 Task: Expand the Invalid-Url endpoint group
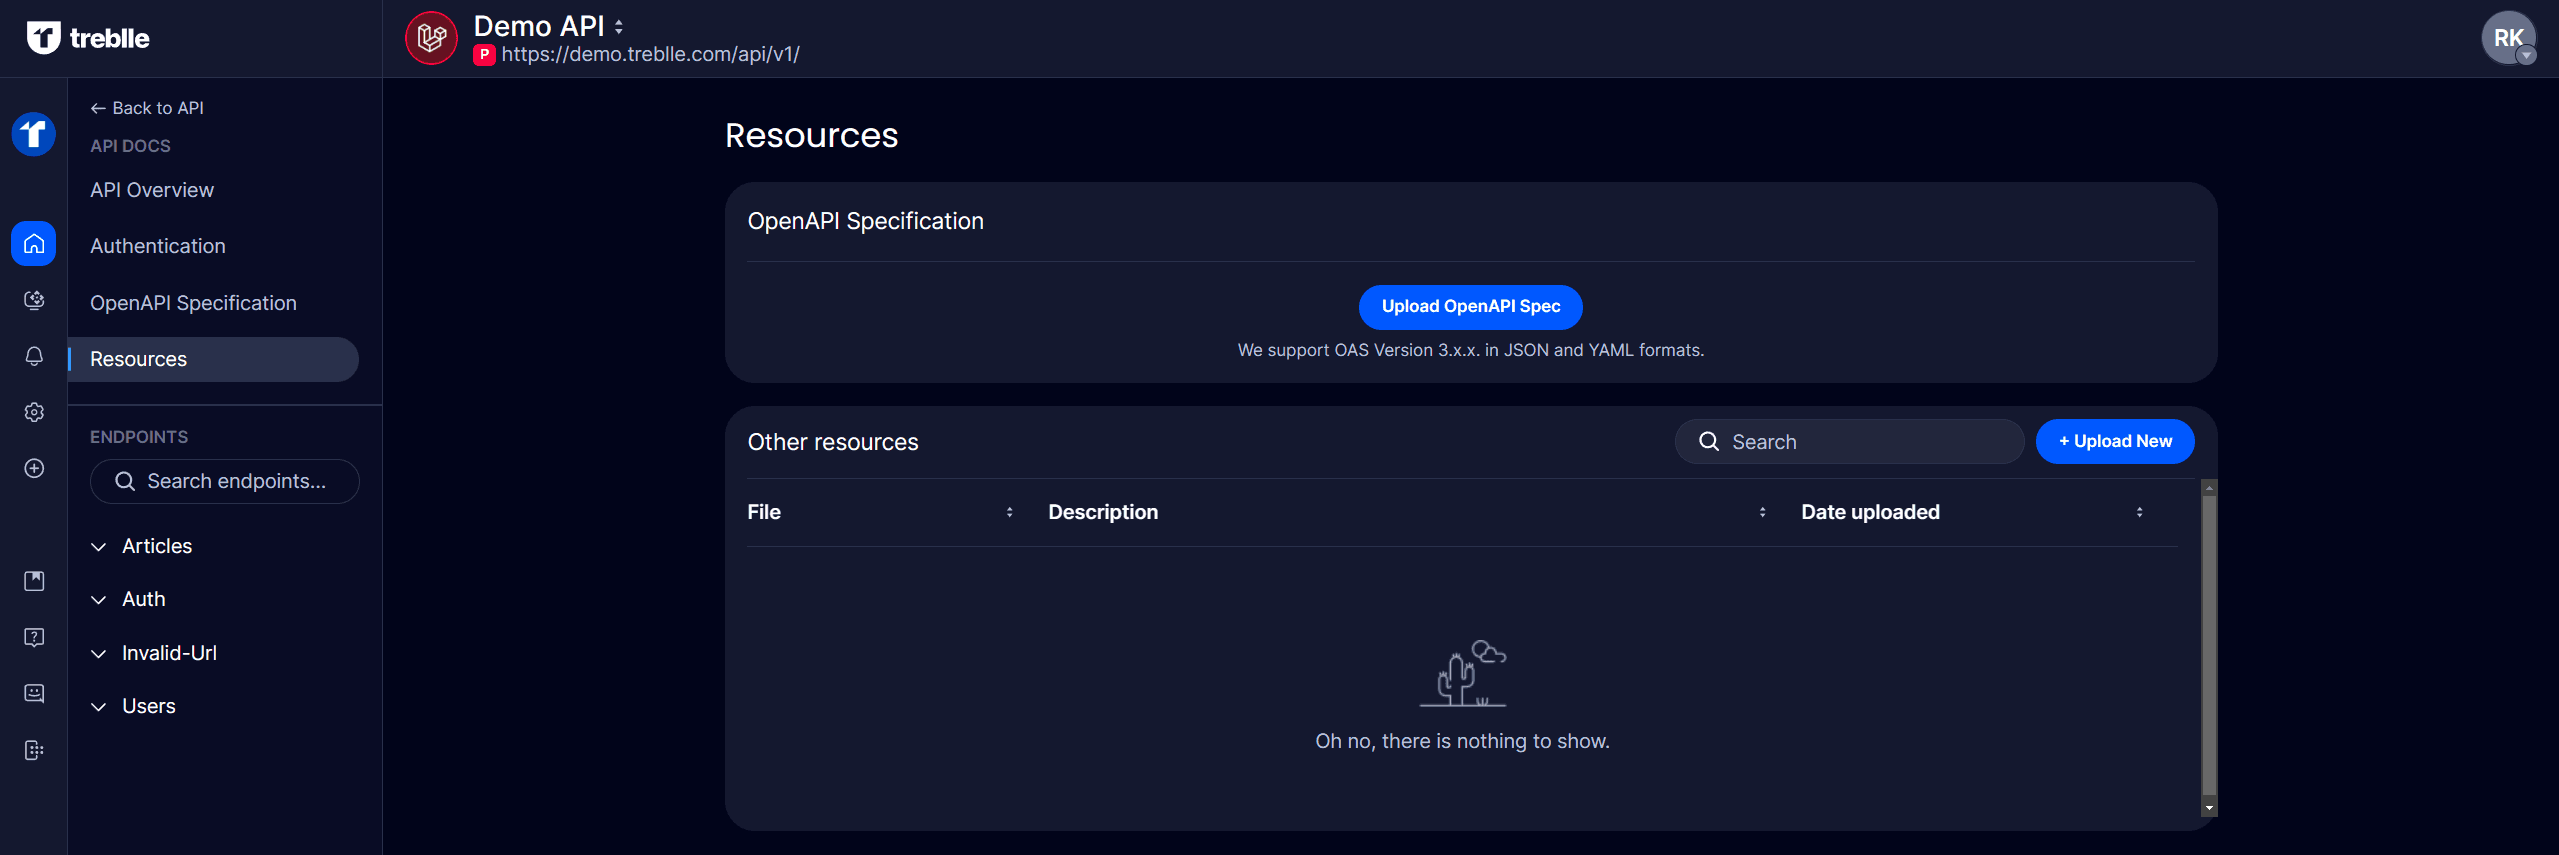click(x=168, y=653)
